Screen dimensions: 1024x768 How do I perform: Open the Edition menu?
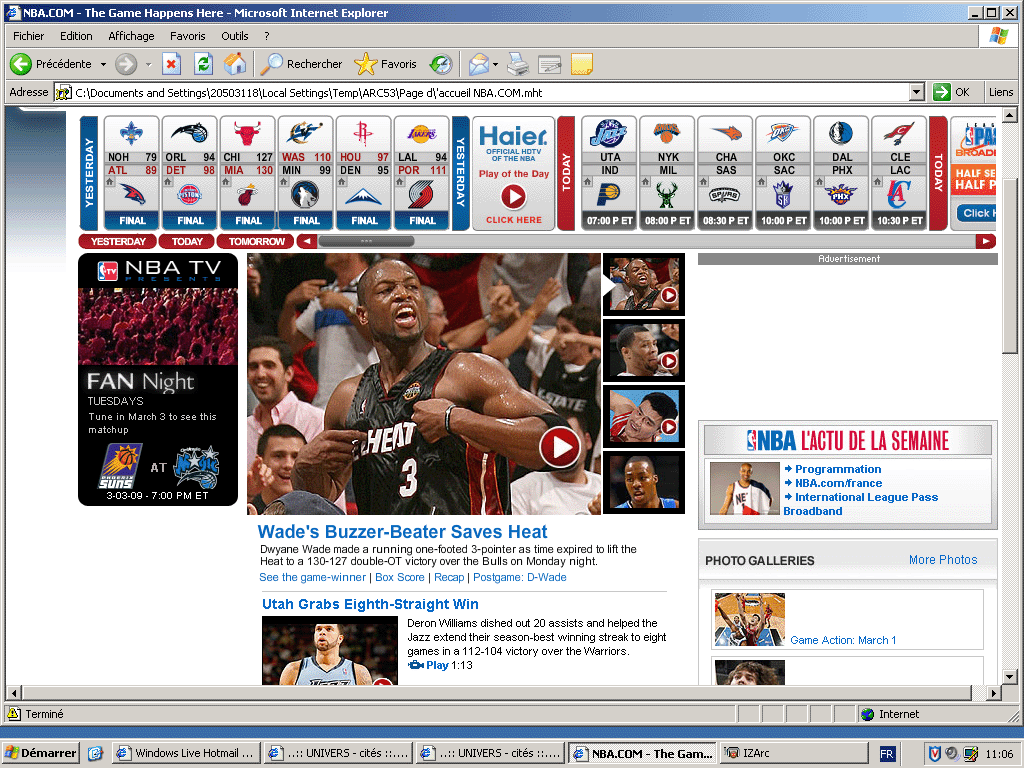(76, 36)
